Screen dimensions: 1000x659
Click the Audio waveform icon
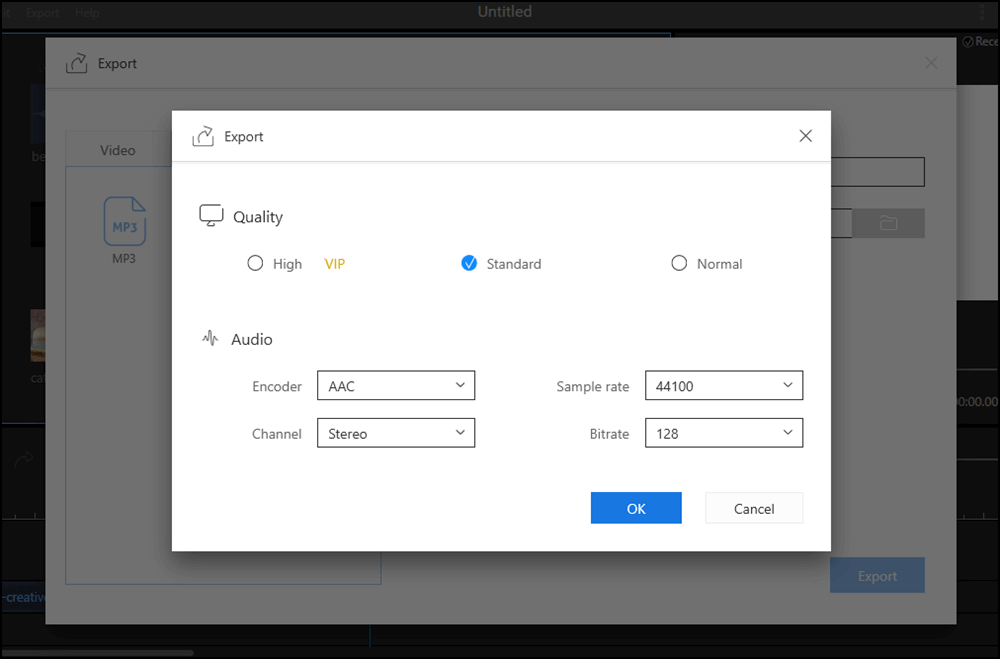[210, 339]
